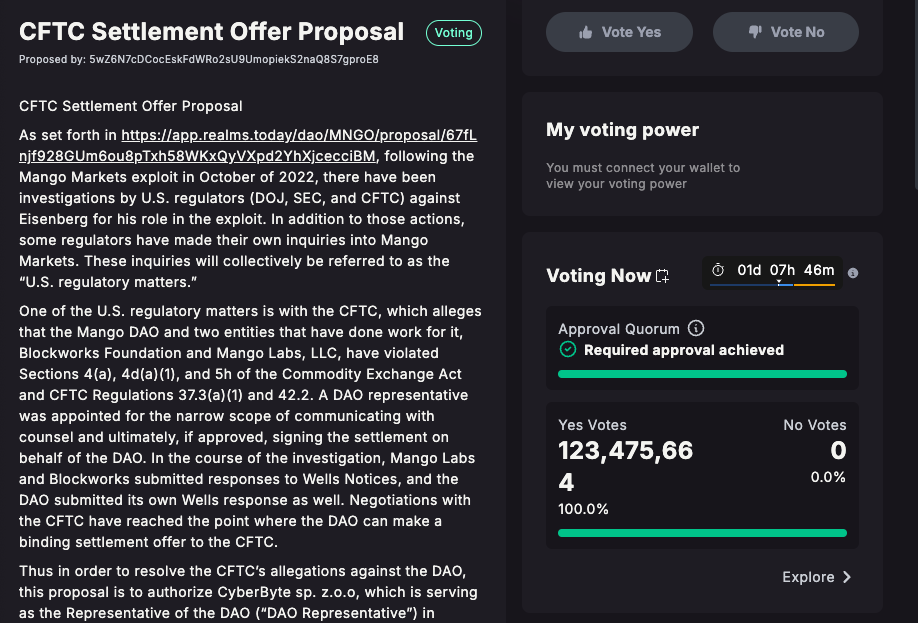Click the green Yes Votes progress bar
The width and height of the screenshot is (918, 623).
click(703, 533)
